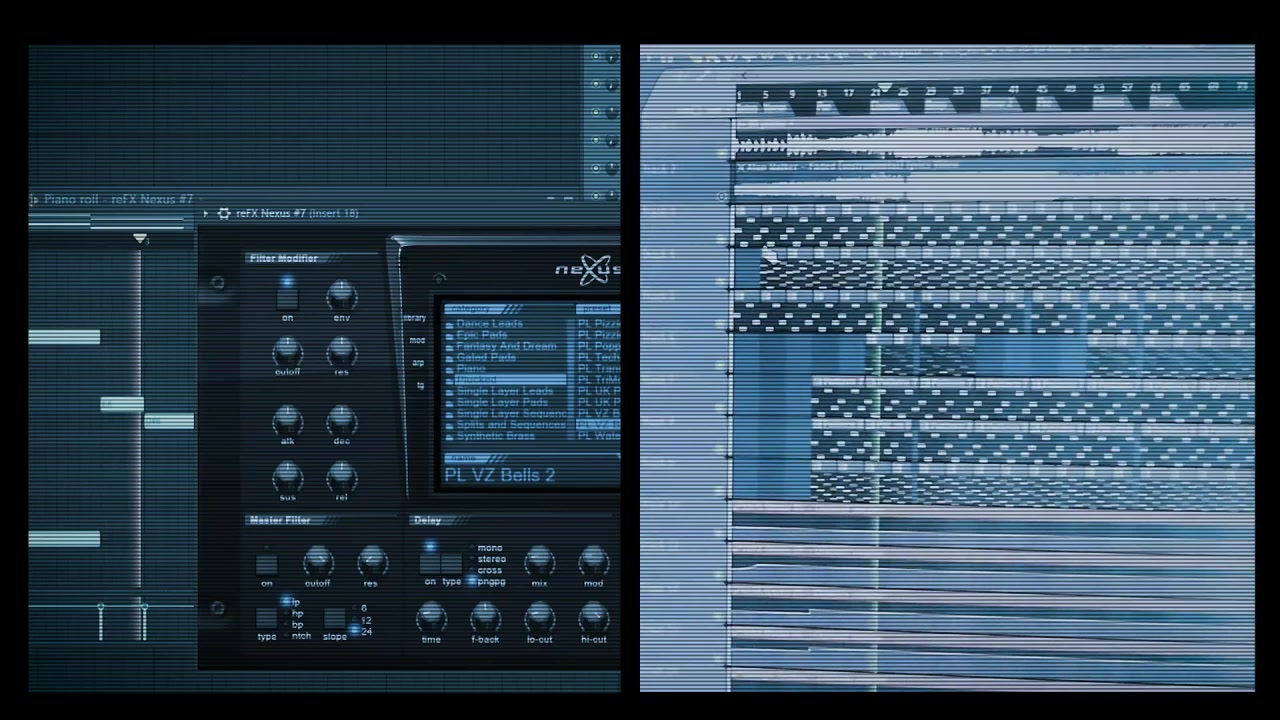Select the Splits and Sequences category
Image resolution: width=1280 pixels, height=720 pixels.
[x=511, y=425]
